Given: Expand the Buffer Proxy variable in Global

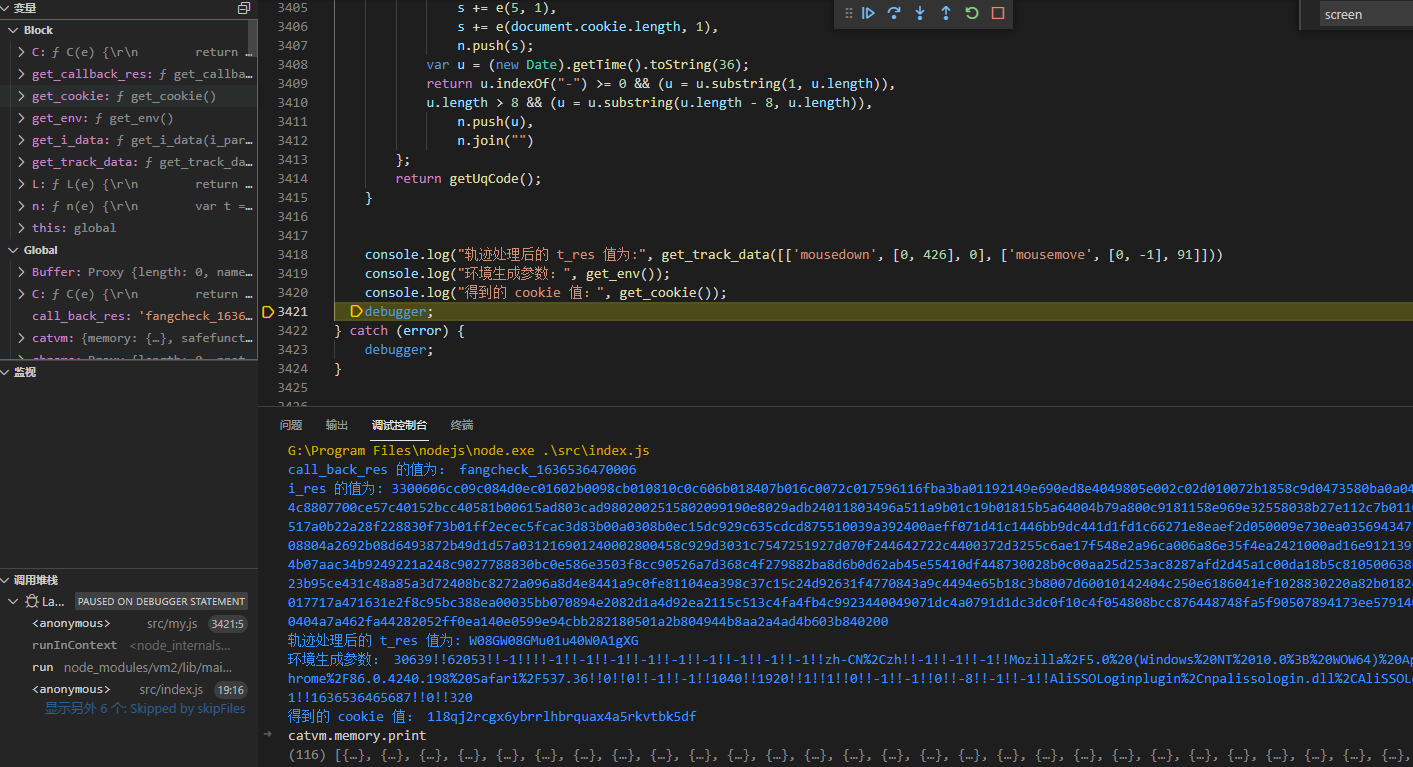Looking at the screenshot, I should (22, 272).
